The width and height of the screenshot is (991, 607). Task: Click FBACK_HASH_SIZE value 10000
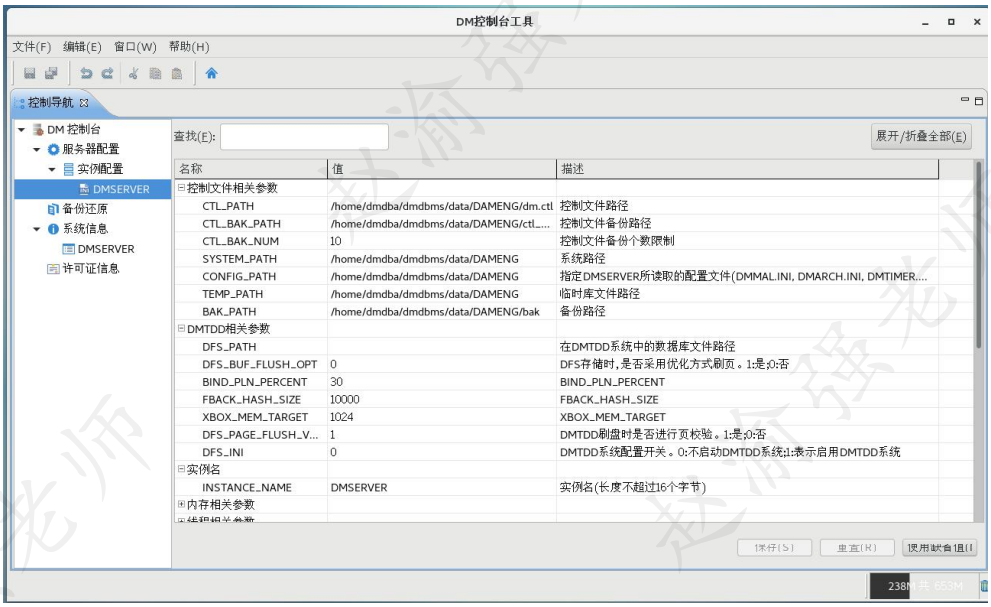(x=344, y=400)
